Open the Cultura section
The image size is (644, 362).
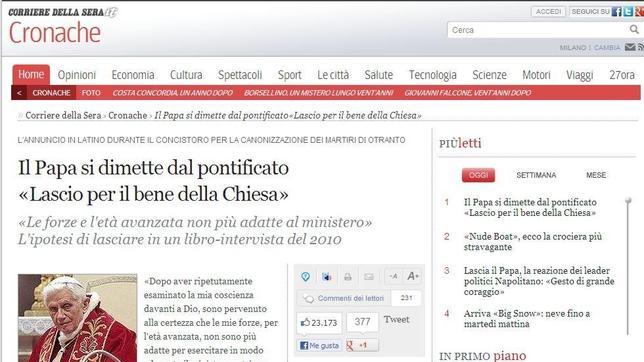(x=186, y=75)
